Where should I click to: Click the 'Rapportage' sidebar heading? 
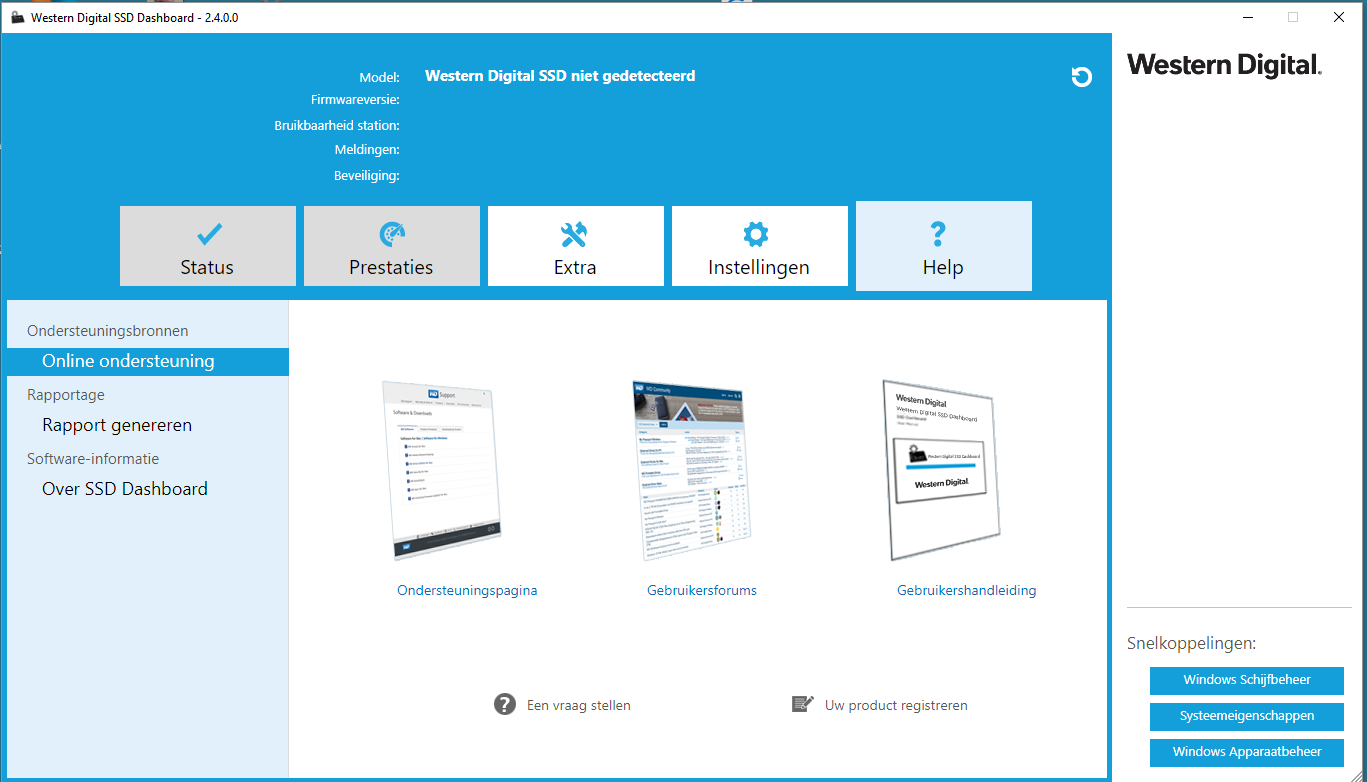pos(66,395)
